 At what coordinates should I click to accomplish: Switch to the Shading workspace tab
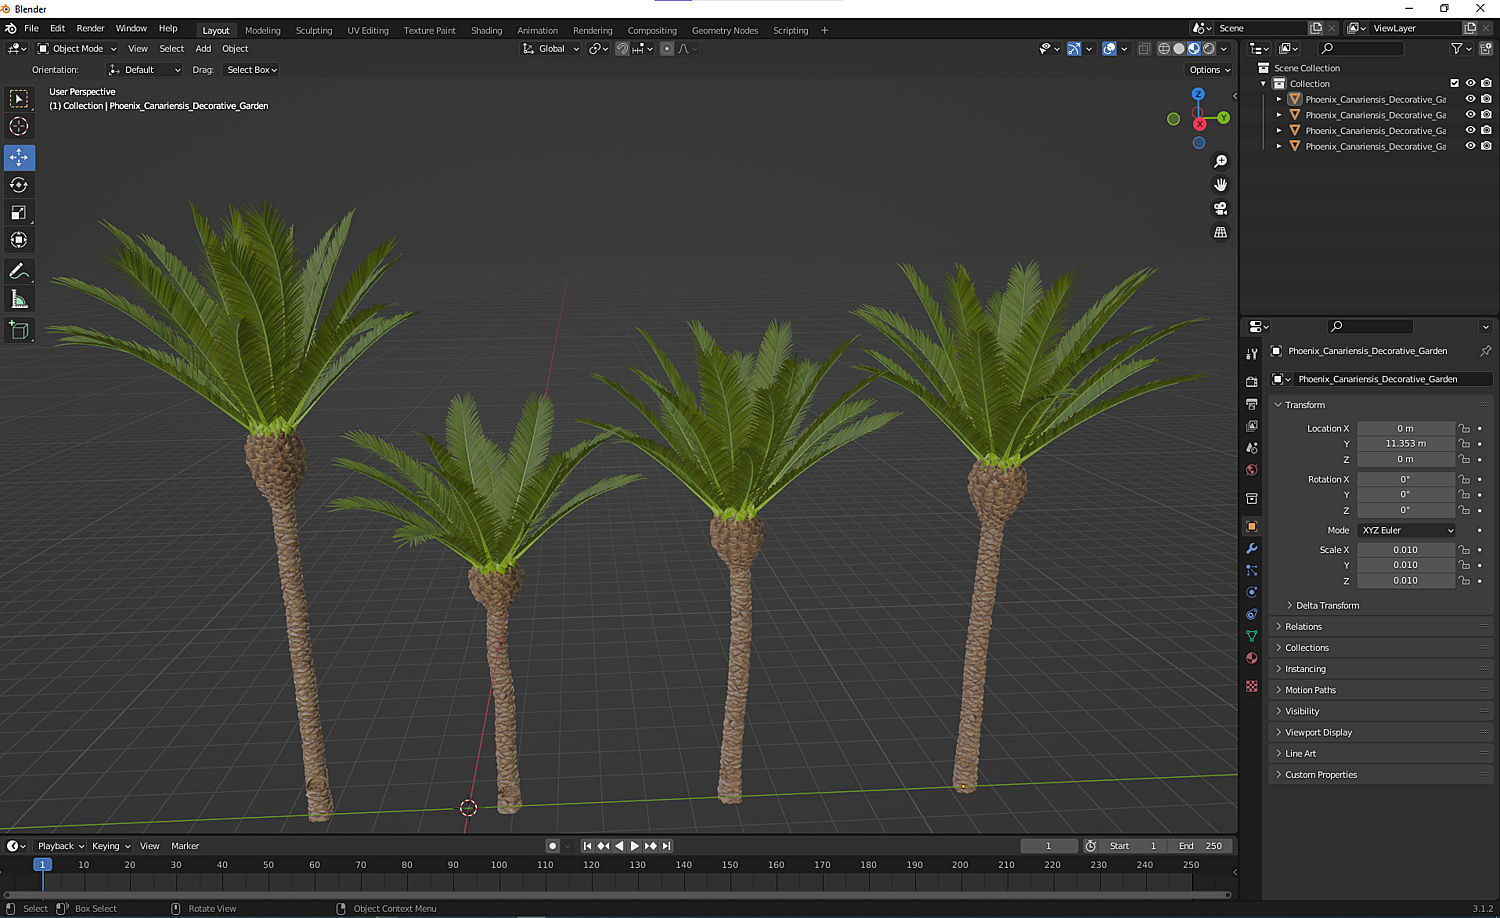point(486,30)
